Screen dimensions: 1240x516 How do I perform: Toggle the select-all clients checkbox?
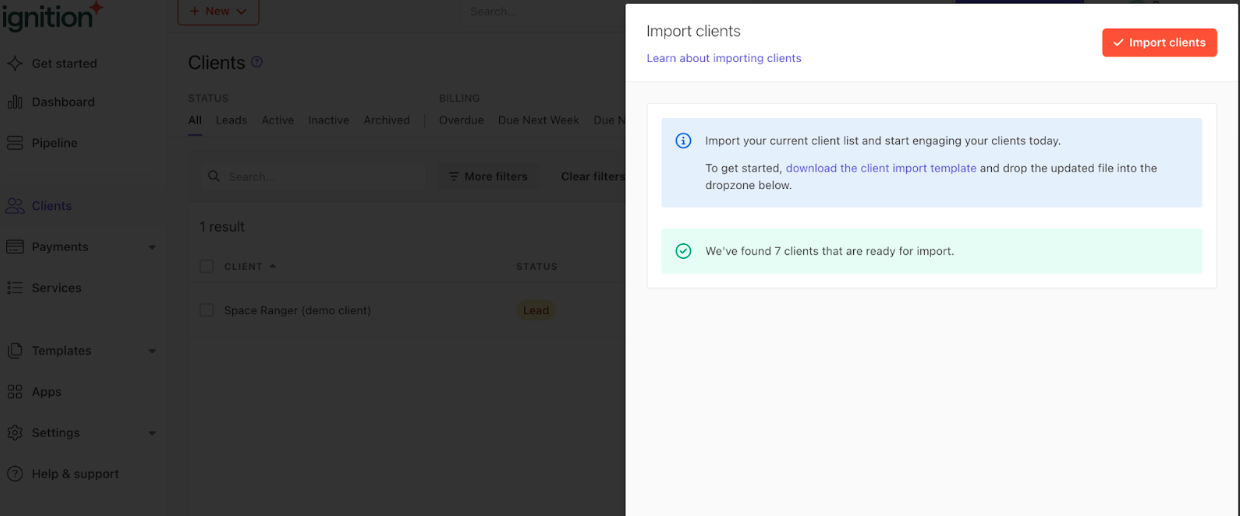pyautogui.click(x=206, y=267)
